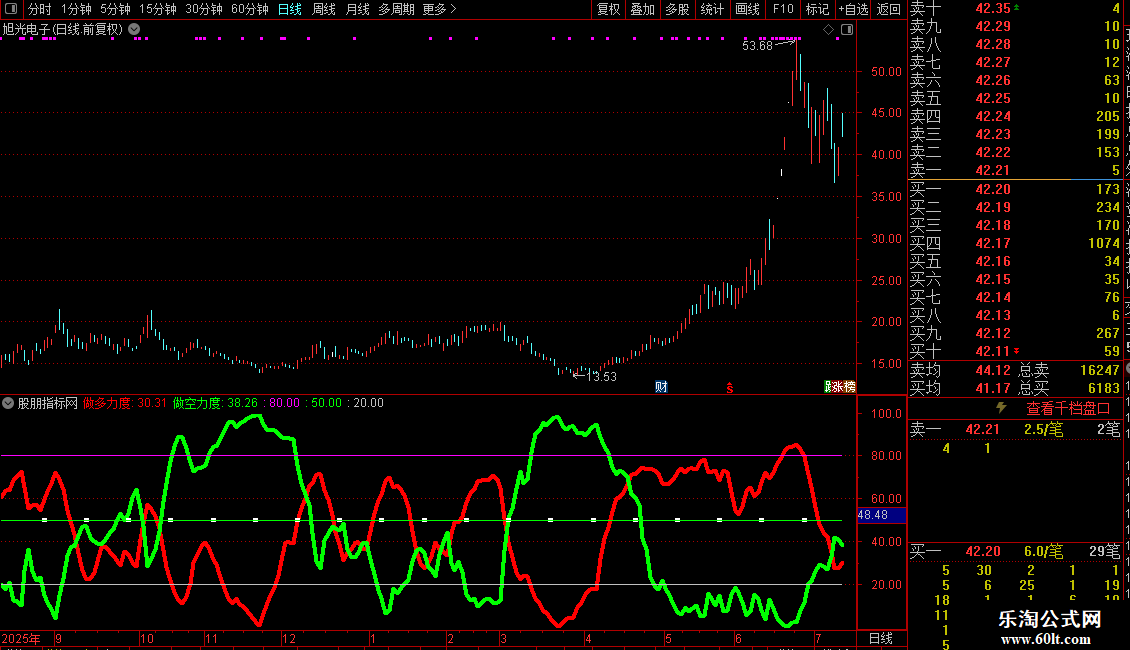Screen dimensions: 1130x650
Task: Select the 周线 weekly period tab
Action: (x=324, y=9)
